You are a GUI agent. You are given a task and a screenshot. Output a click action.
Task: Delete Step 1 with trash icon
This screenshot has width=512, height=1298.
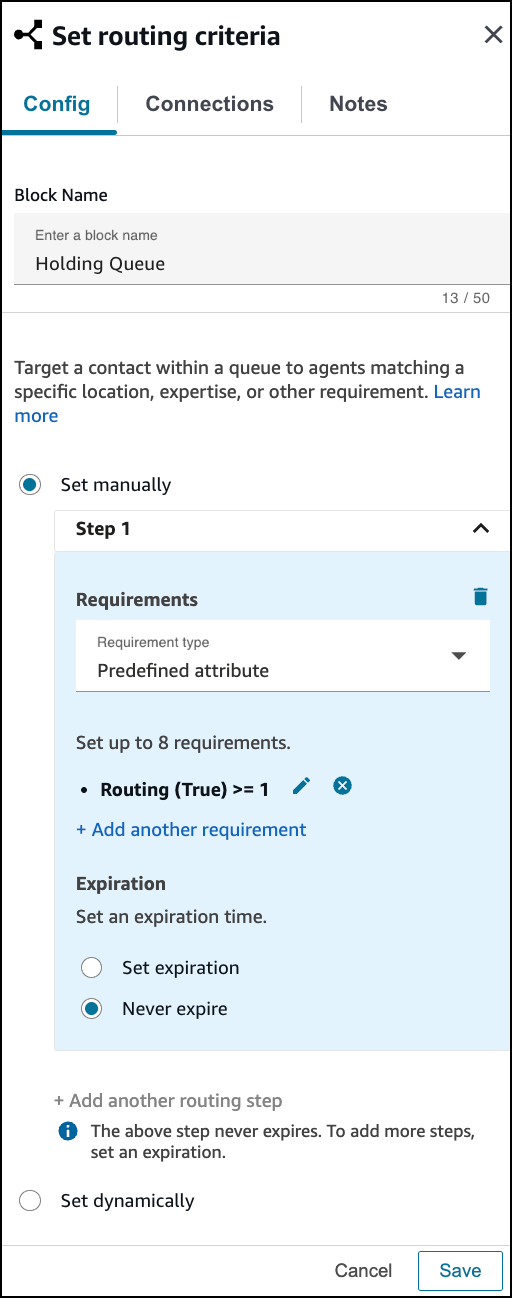pos(481,597)
